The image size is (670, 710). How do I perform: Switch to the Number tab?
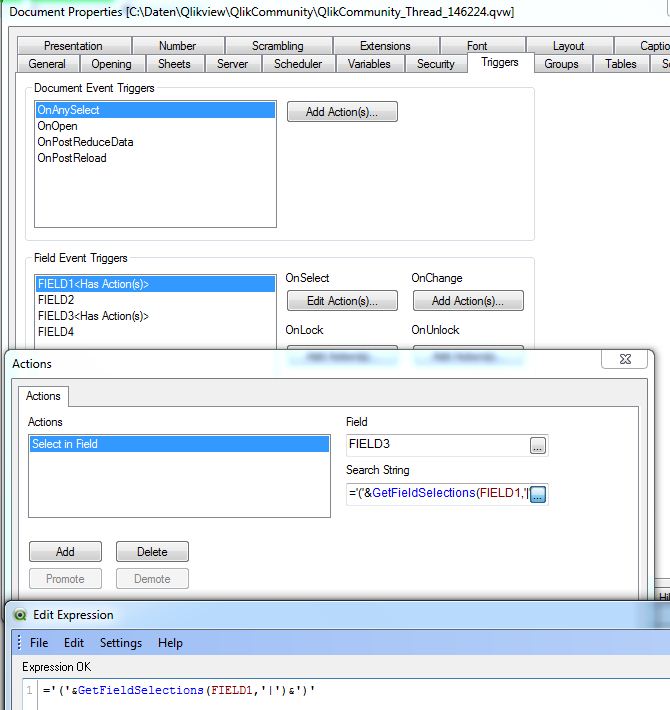pyautogui.click(x=177, y=46)
